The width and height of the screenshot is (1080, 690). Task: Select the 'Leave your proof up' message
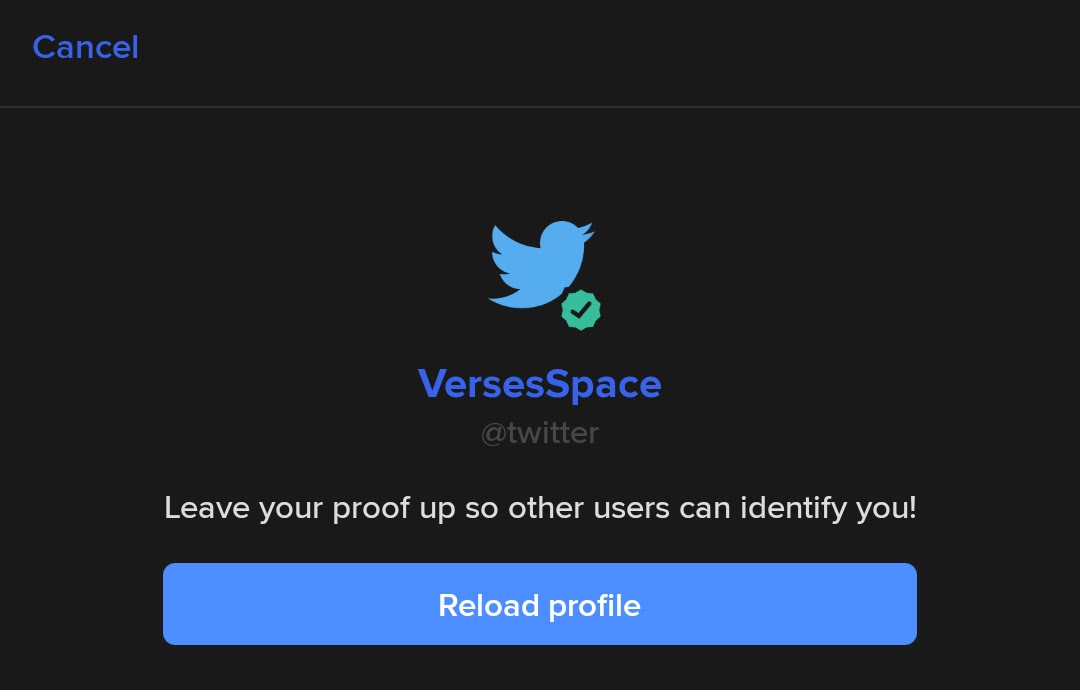coord(540,508)
